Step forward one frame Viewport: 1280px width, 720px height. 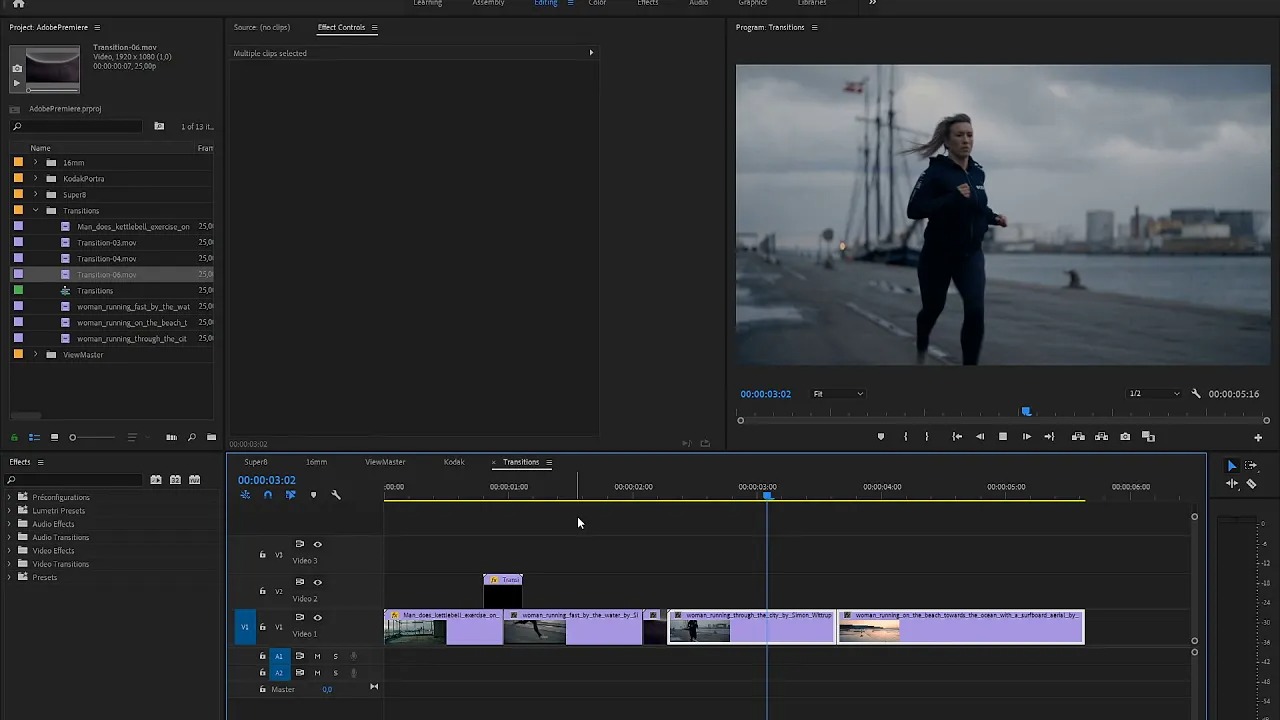pos(1026,437)
